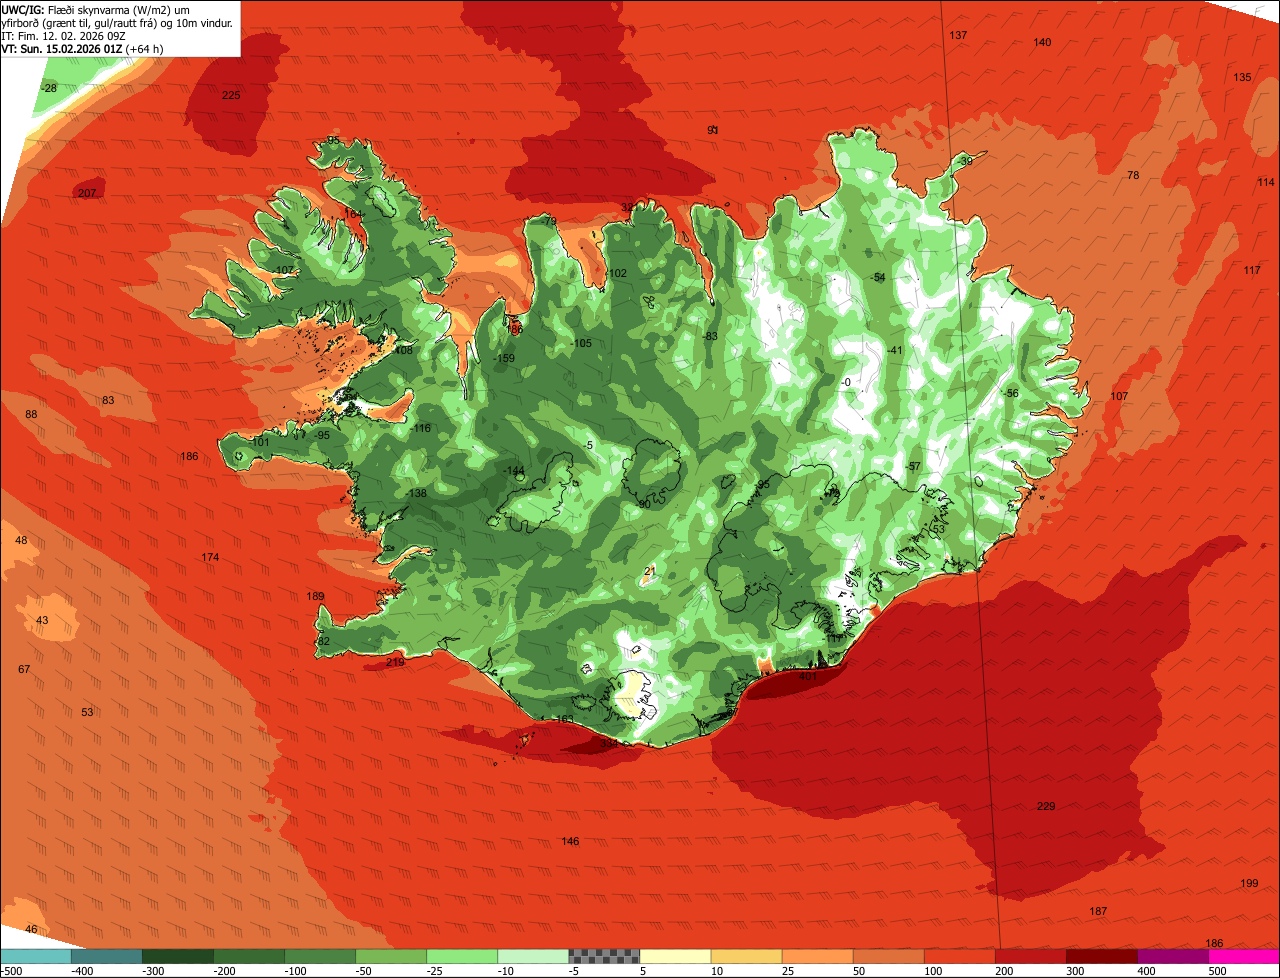The height and width of the screenshot is (978, 1280).
Task: Pick the light orange 25 to 50 swatch
Action: (x=817, y=957)
